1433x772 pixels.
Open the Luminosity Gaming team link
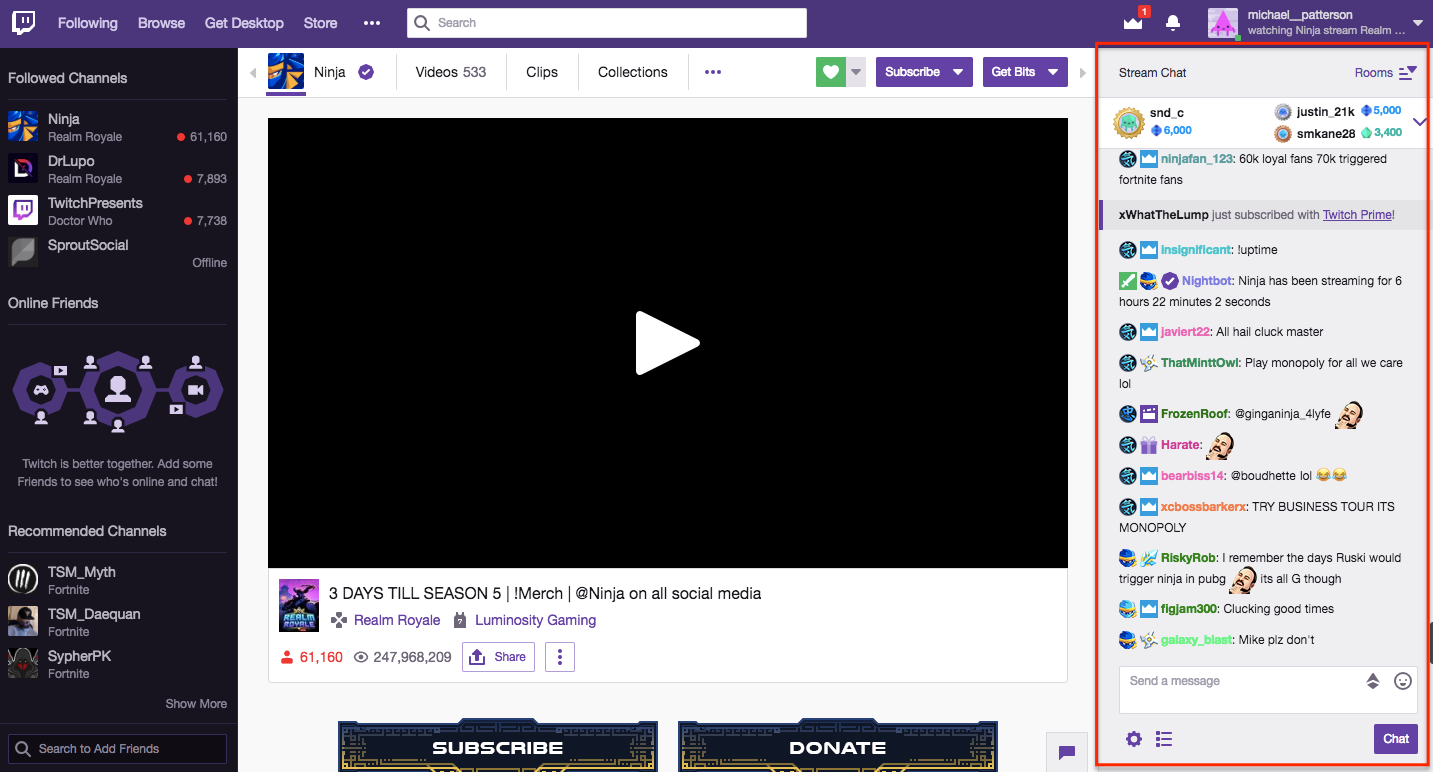click(535, 620)
